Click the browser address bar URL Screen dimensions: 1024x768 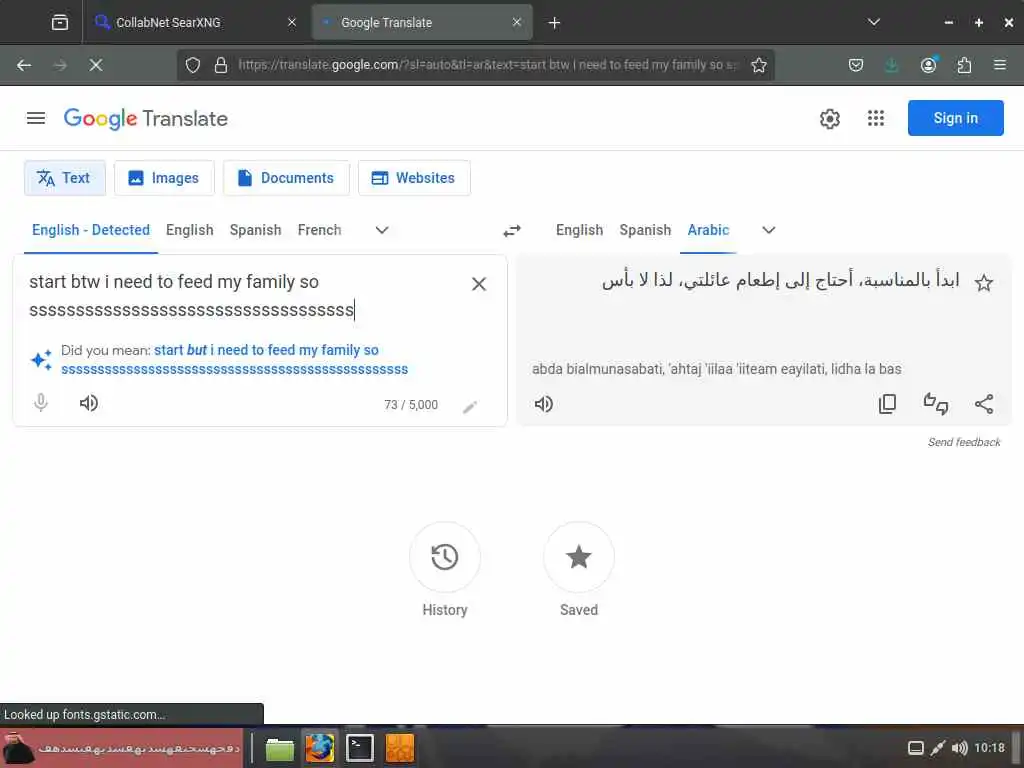point(487,65)
